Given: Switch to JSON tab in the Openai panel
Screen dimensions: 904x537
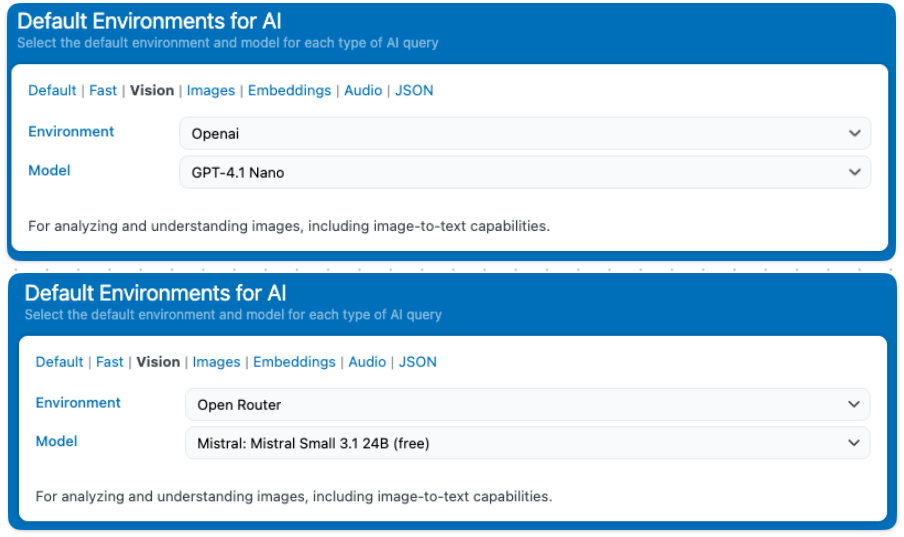Looking at the screenshot, I should 414,90.
